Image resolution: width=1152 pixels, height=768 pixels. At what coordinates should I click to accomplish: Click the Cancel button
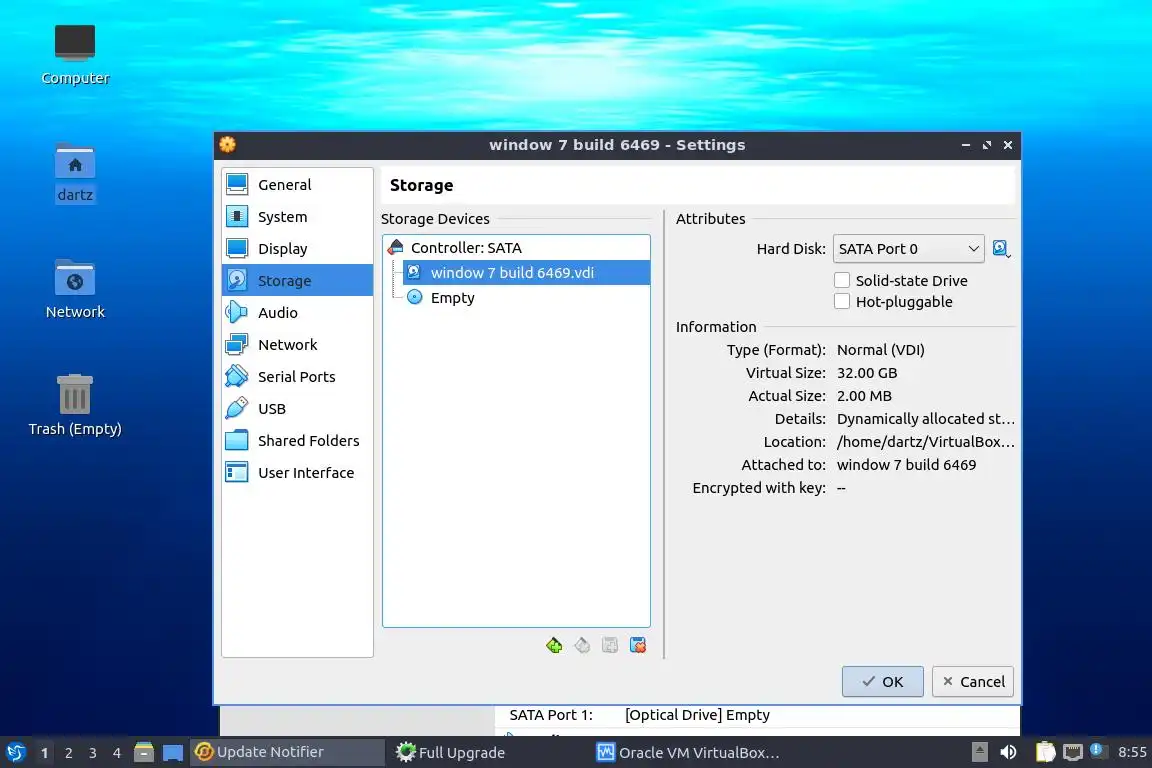pyautogui.click(x=973, y=681)
